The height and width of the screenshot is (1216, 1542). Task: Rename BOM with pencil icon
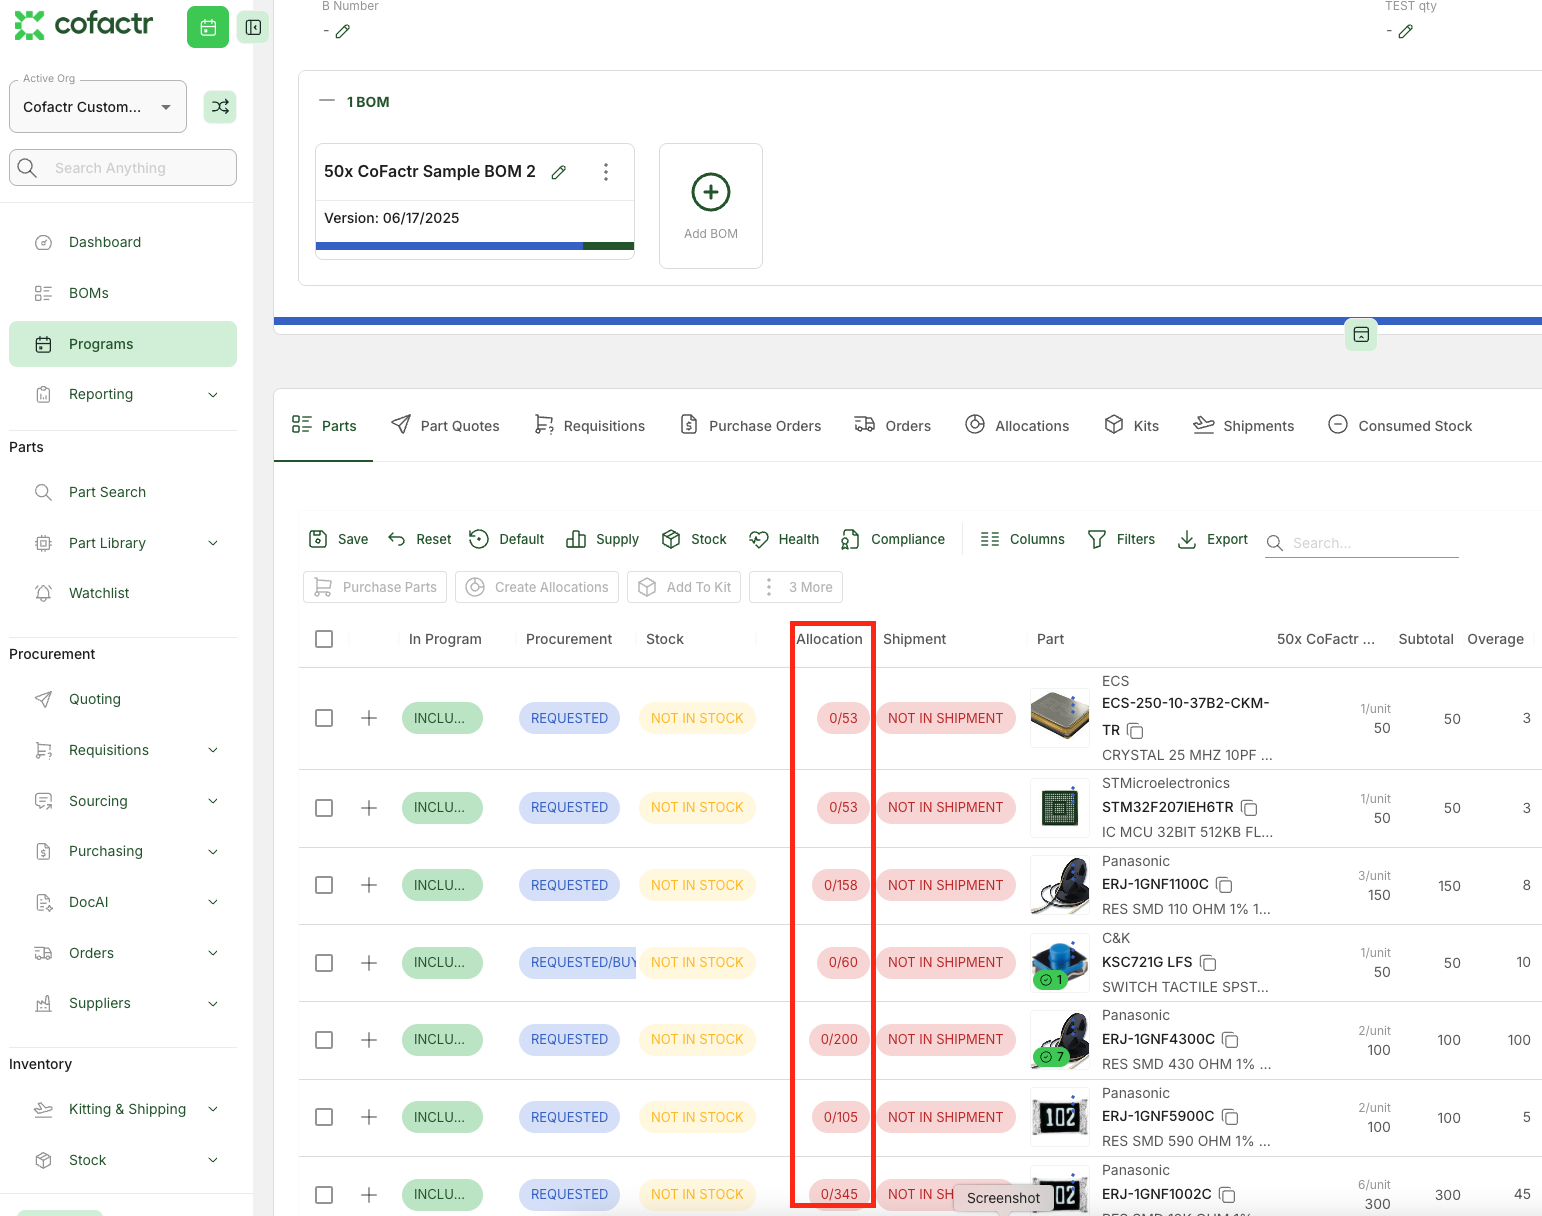coord(559,172)
